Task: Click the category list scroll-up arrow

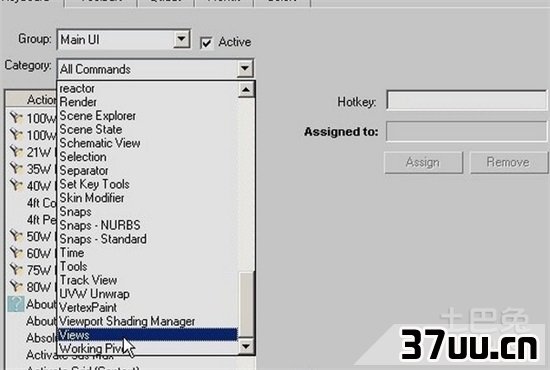Action: coord(246,90)
